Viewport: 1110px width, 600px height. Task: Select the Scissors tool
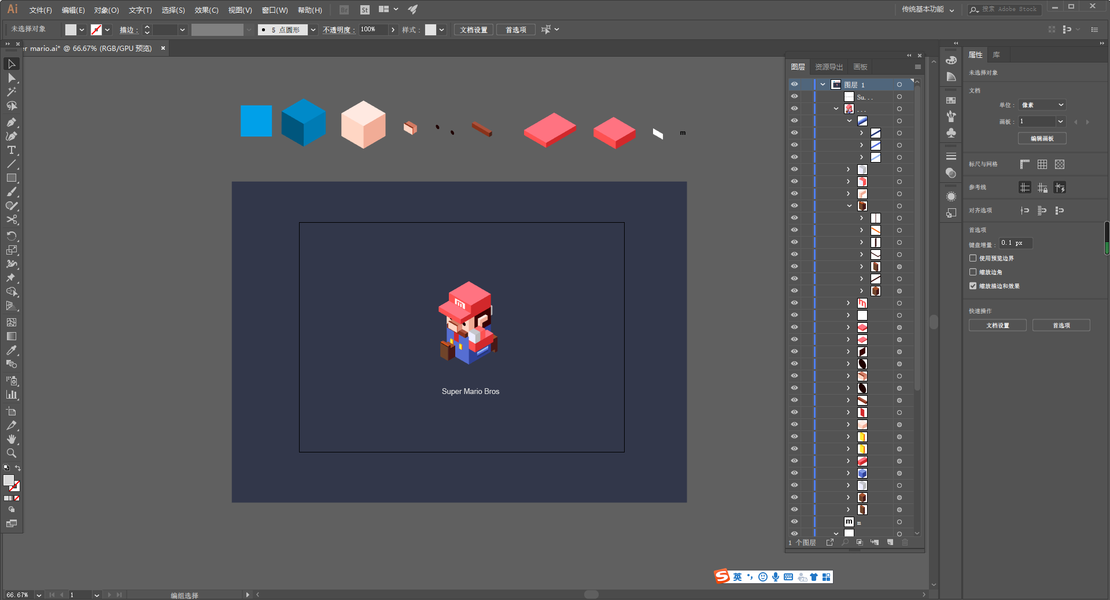11,220
